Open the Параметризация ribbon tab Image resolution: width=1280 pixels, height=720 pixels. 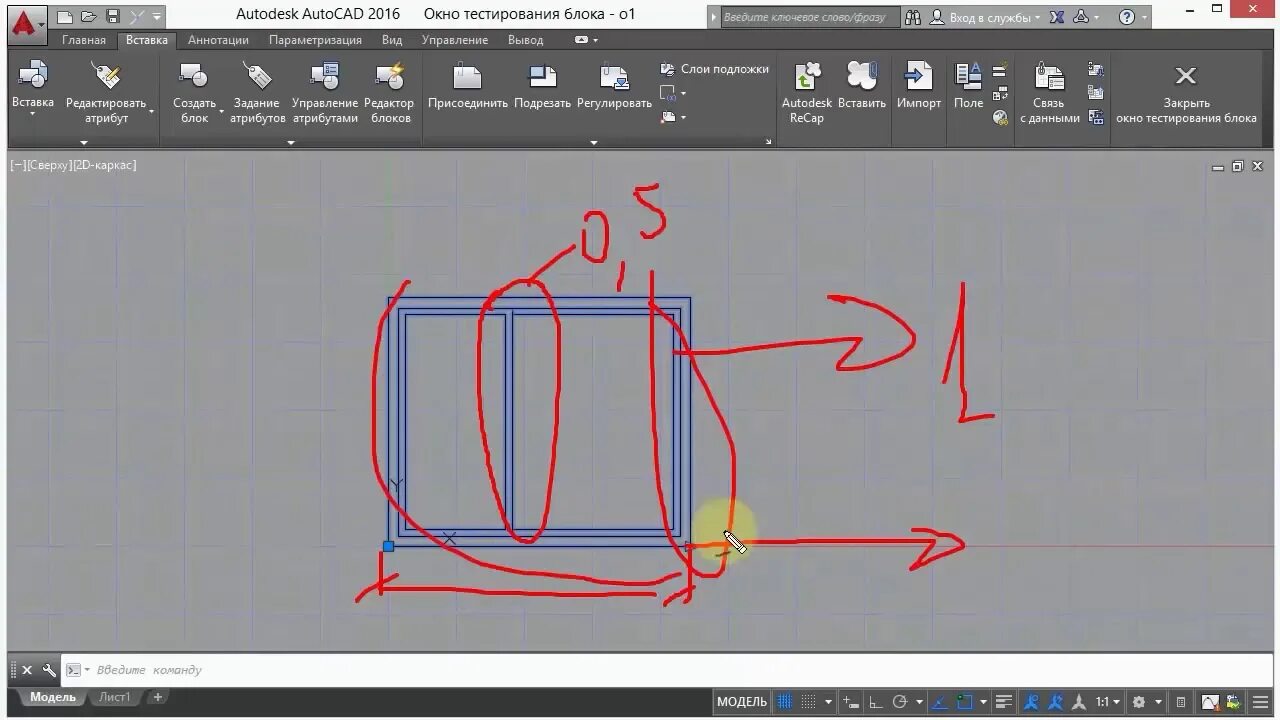coord(315,40)
